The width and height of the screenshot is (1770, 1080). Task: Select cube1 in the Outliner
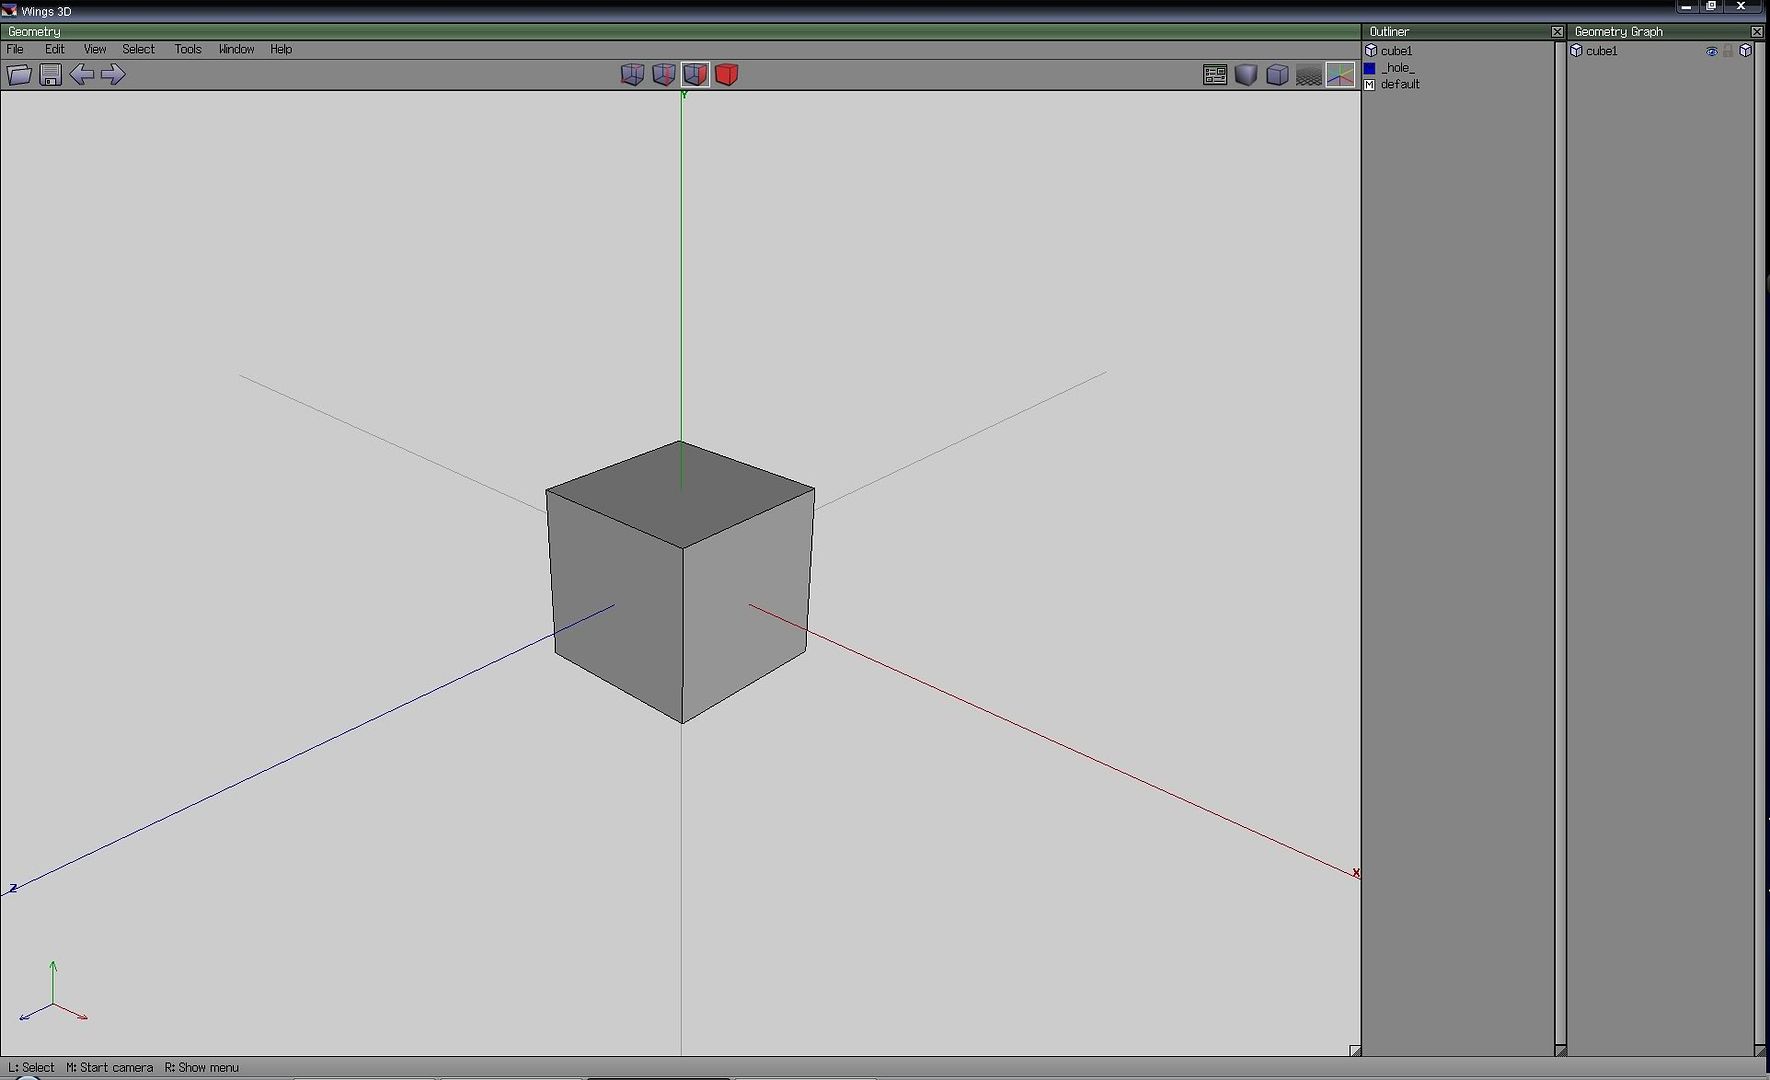1396,51
